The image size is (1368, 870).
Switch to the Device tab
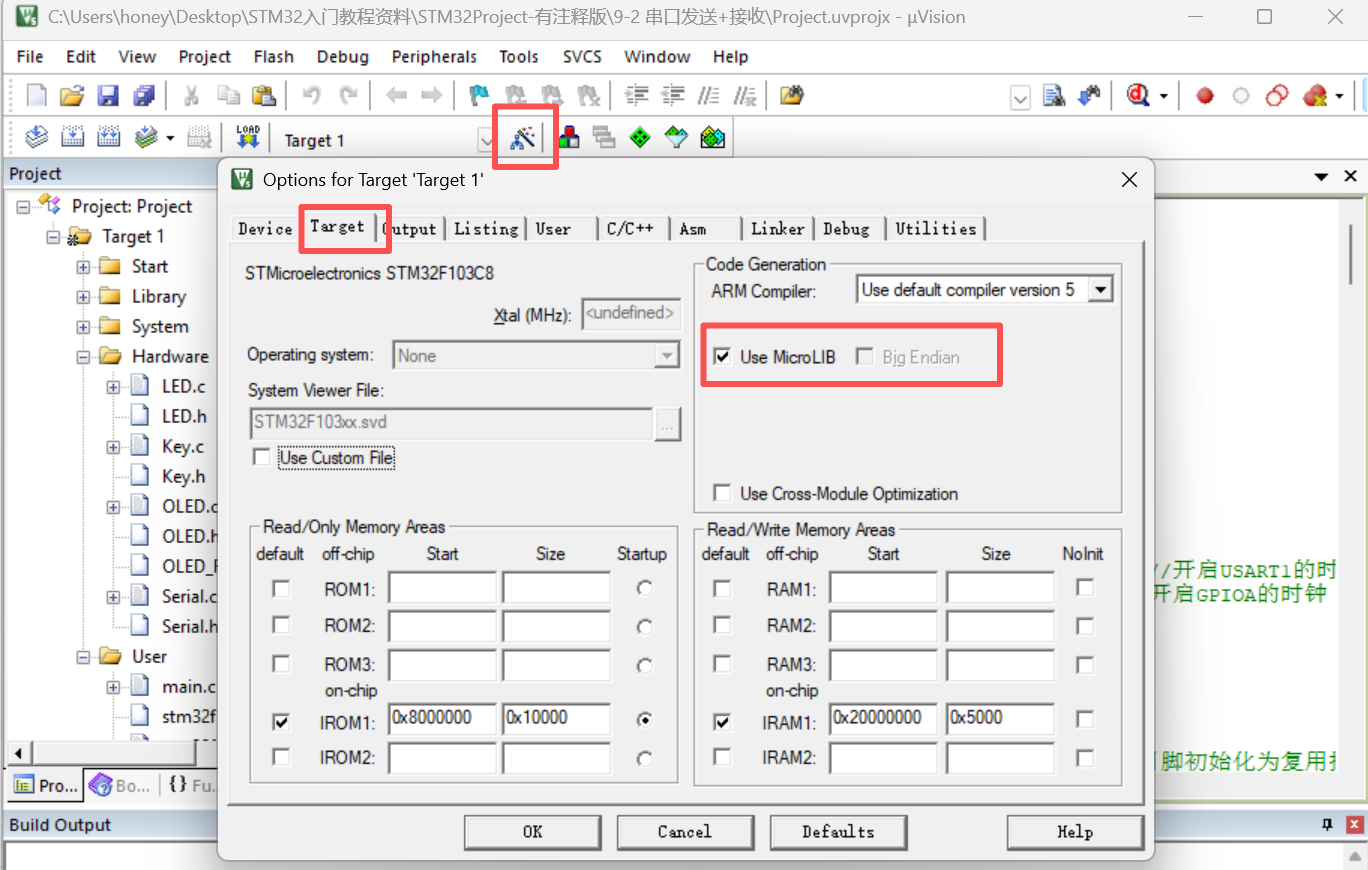pyautogui.click(x=265, y=229)
